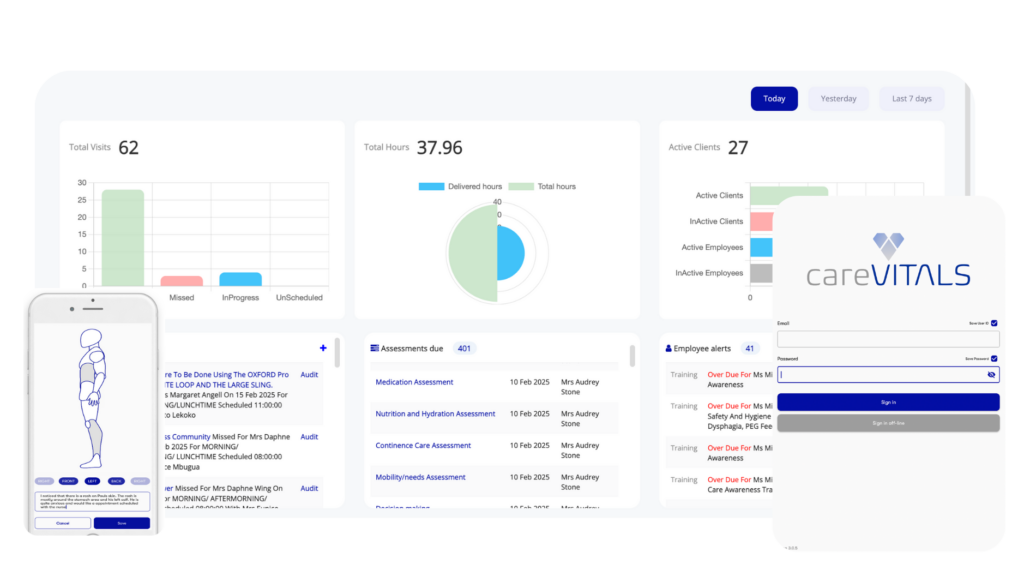This screenshot has width=1024, height=576.
Task: Click the Email input field
Action: click(x=887, y=340)
